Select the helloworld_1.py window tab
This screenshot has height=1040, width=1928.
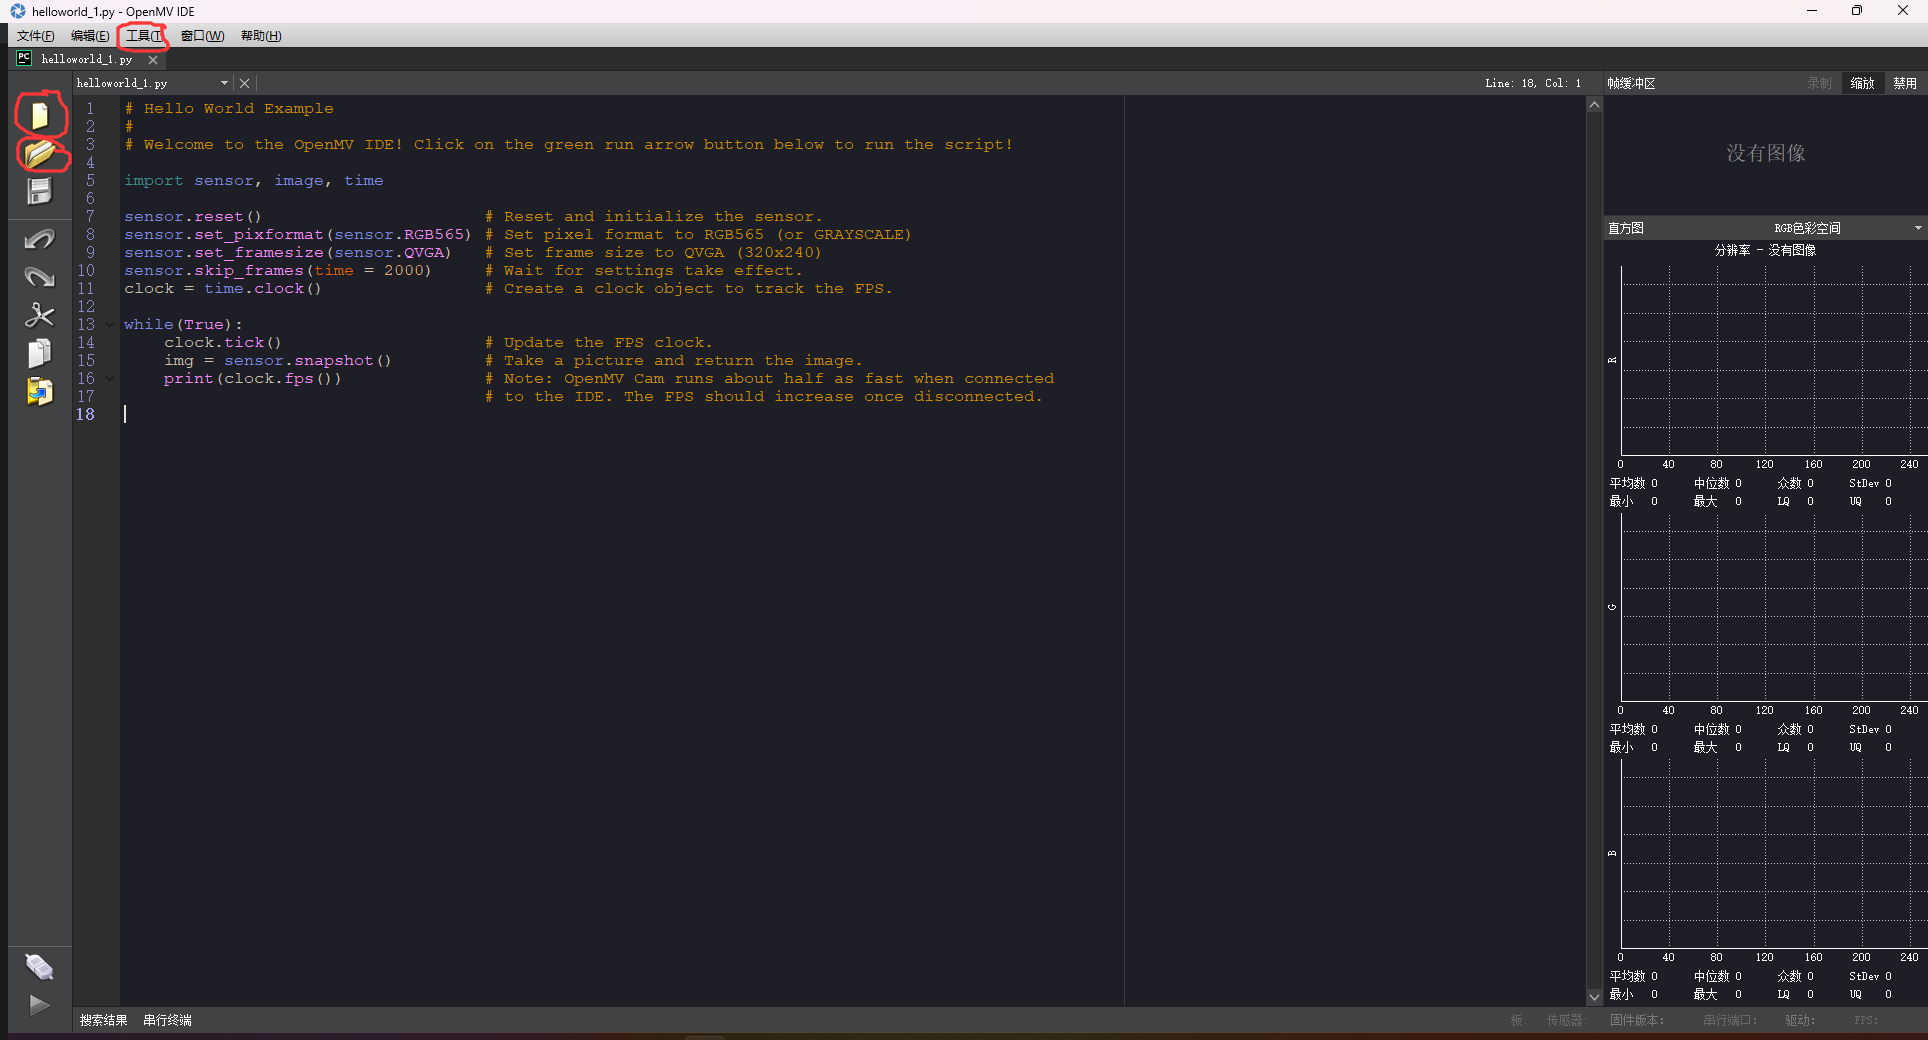pos(86,59)
